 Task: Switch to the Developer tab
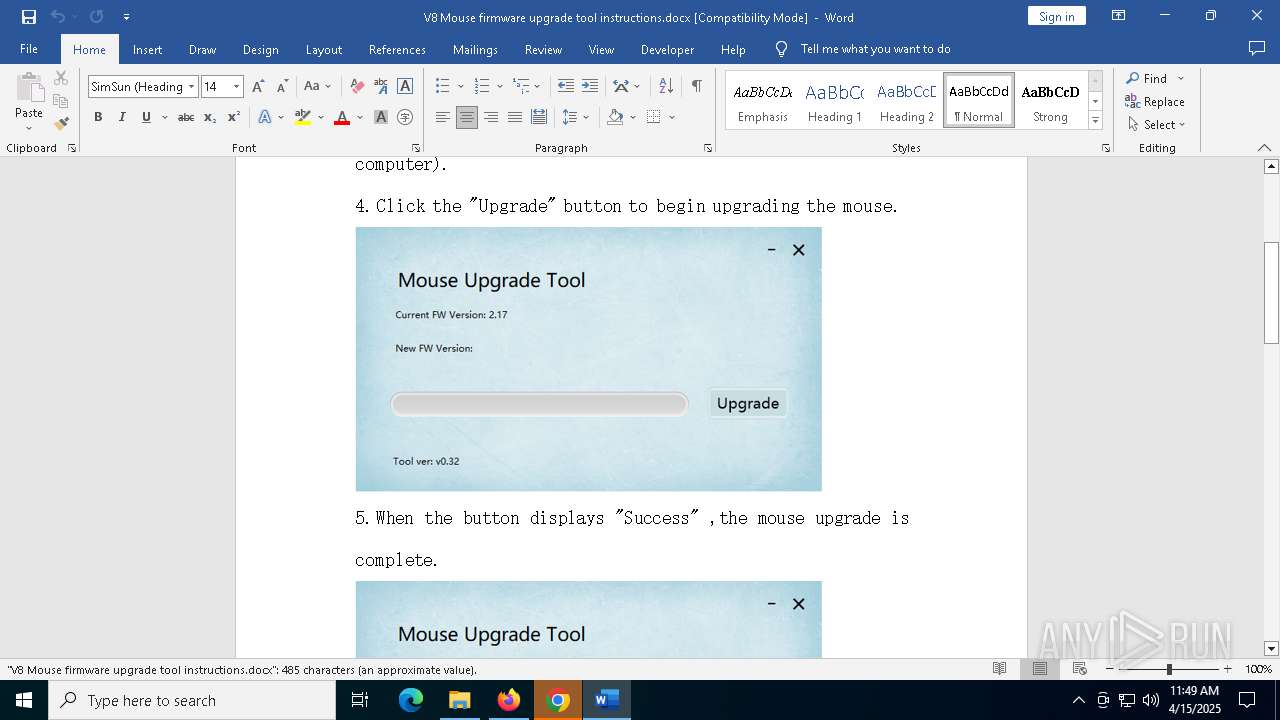pos(667,49)
